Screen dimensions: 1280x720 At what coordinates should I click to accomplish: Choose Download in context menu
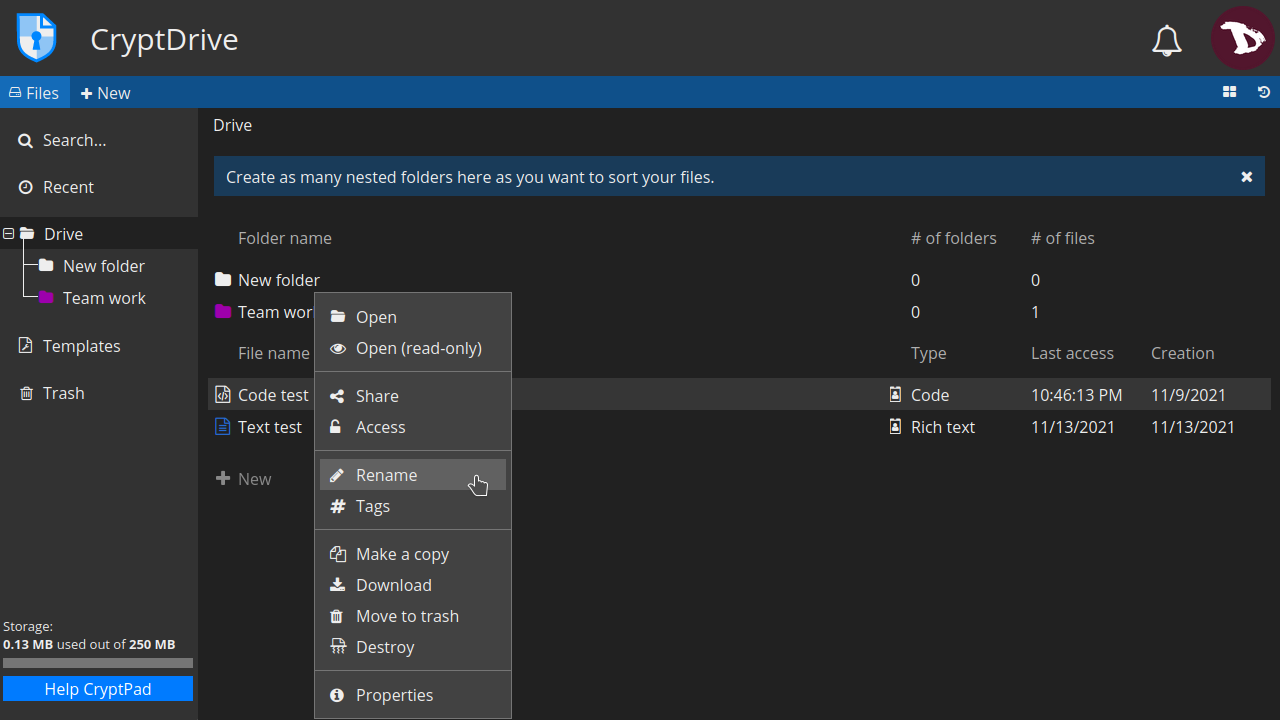[413, 585]
